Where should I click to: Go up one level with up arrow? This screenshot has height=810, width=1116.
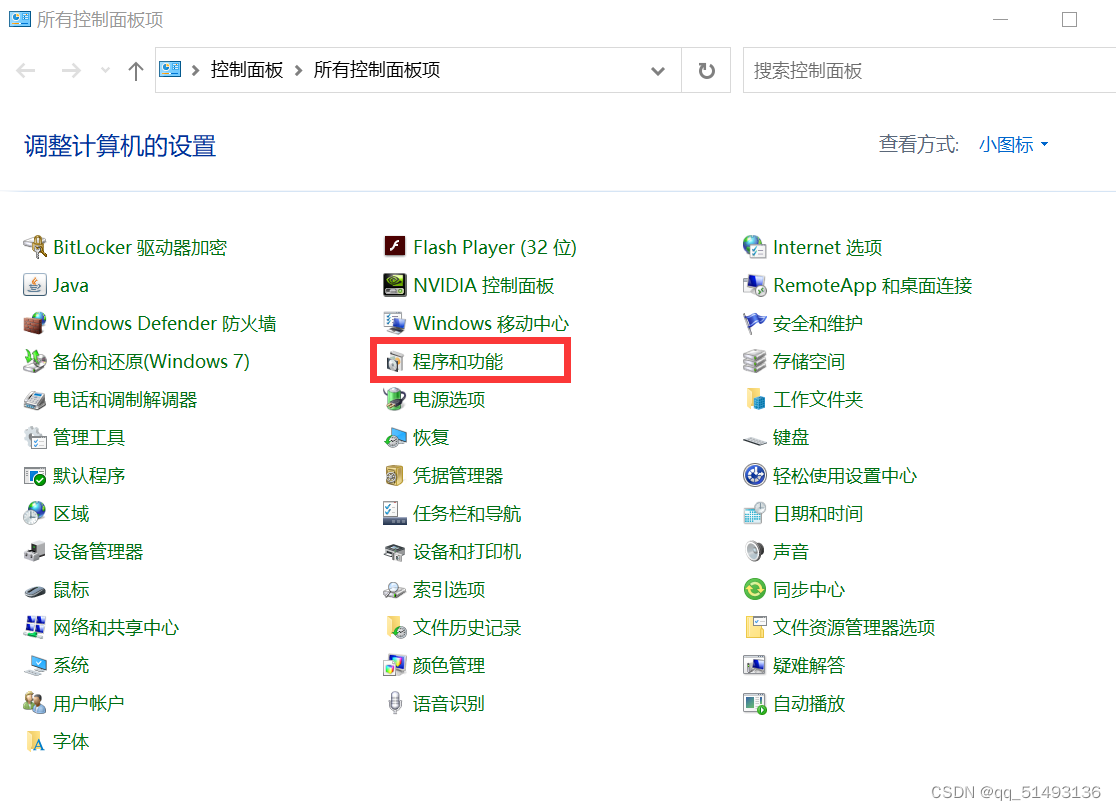tap(135, 70)
